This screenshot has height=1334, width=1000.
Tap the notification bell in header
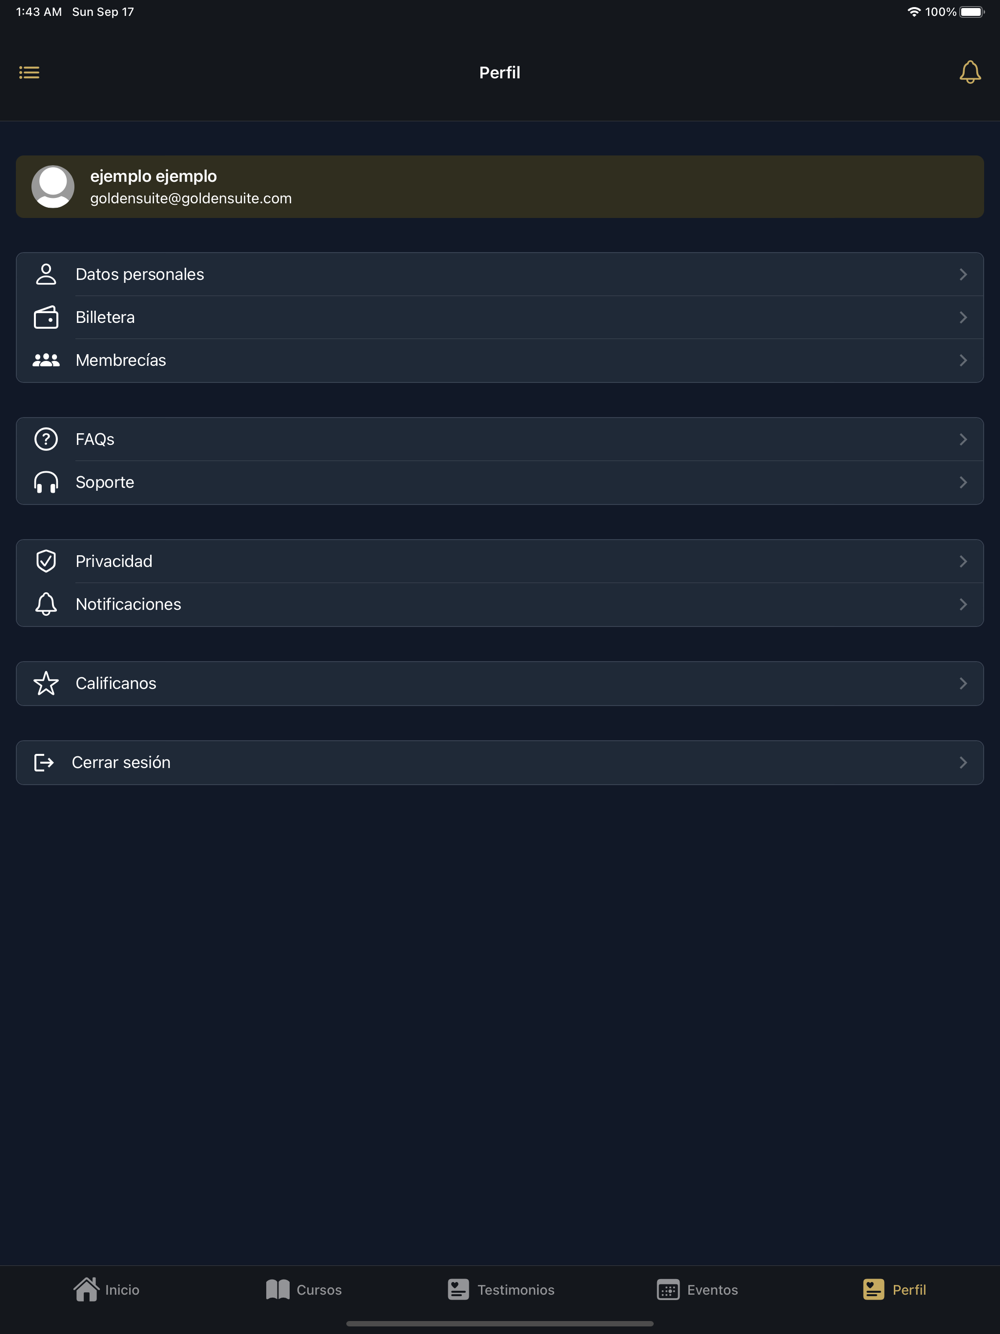coord(969,72)
